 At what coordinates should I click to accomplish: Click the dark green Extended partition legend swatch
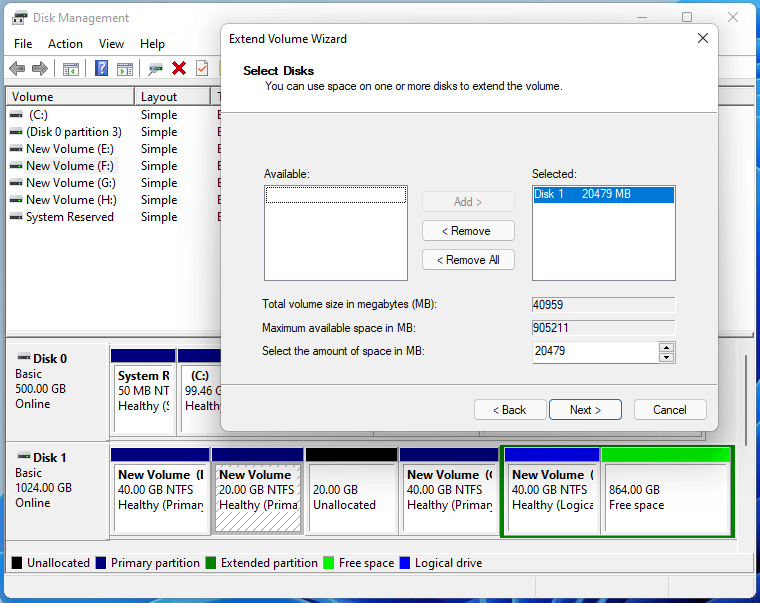click(x=211, y=563)
